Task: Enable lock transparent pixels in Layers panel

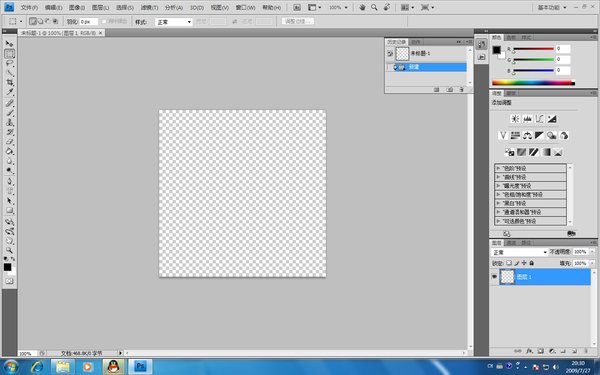Action: click(x=509, y=263)
